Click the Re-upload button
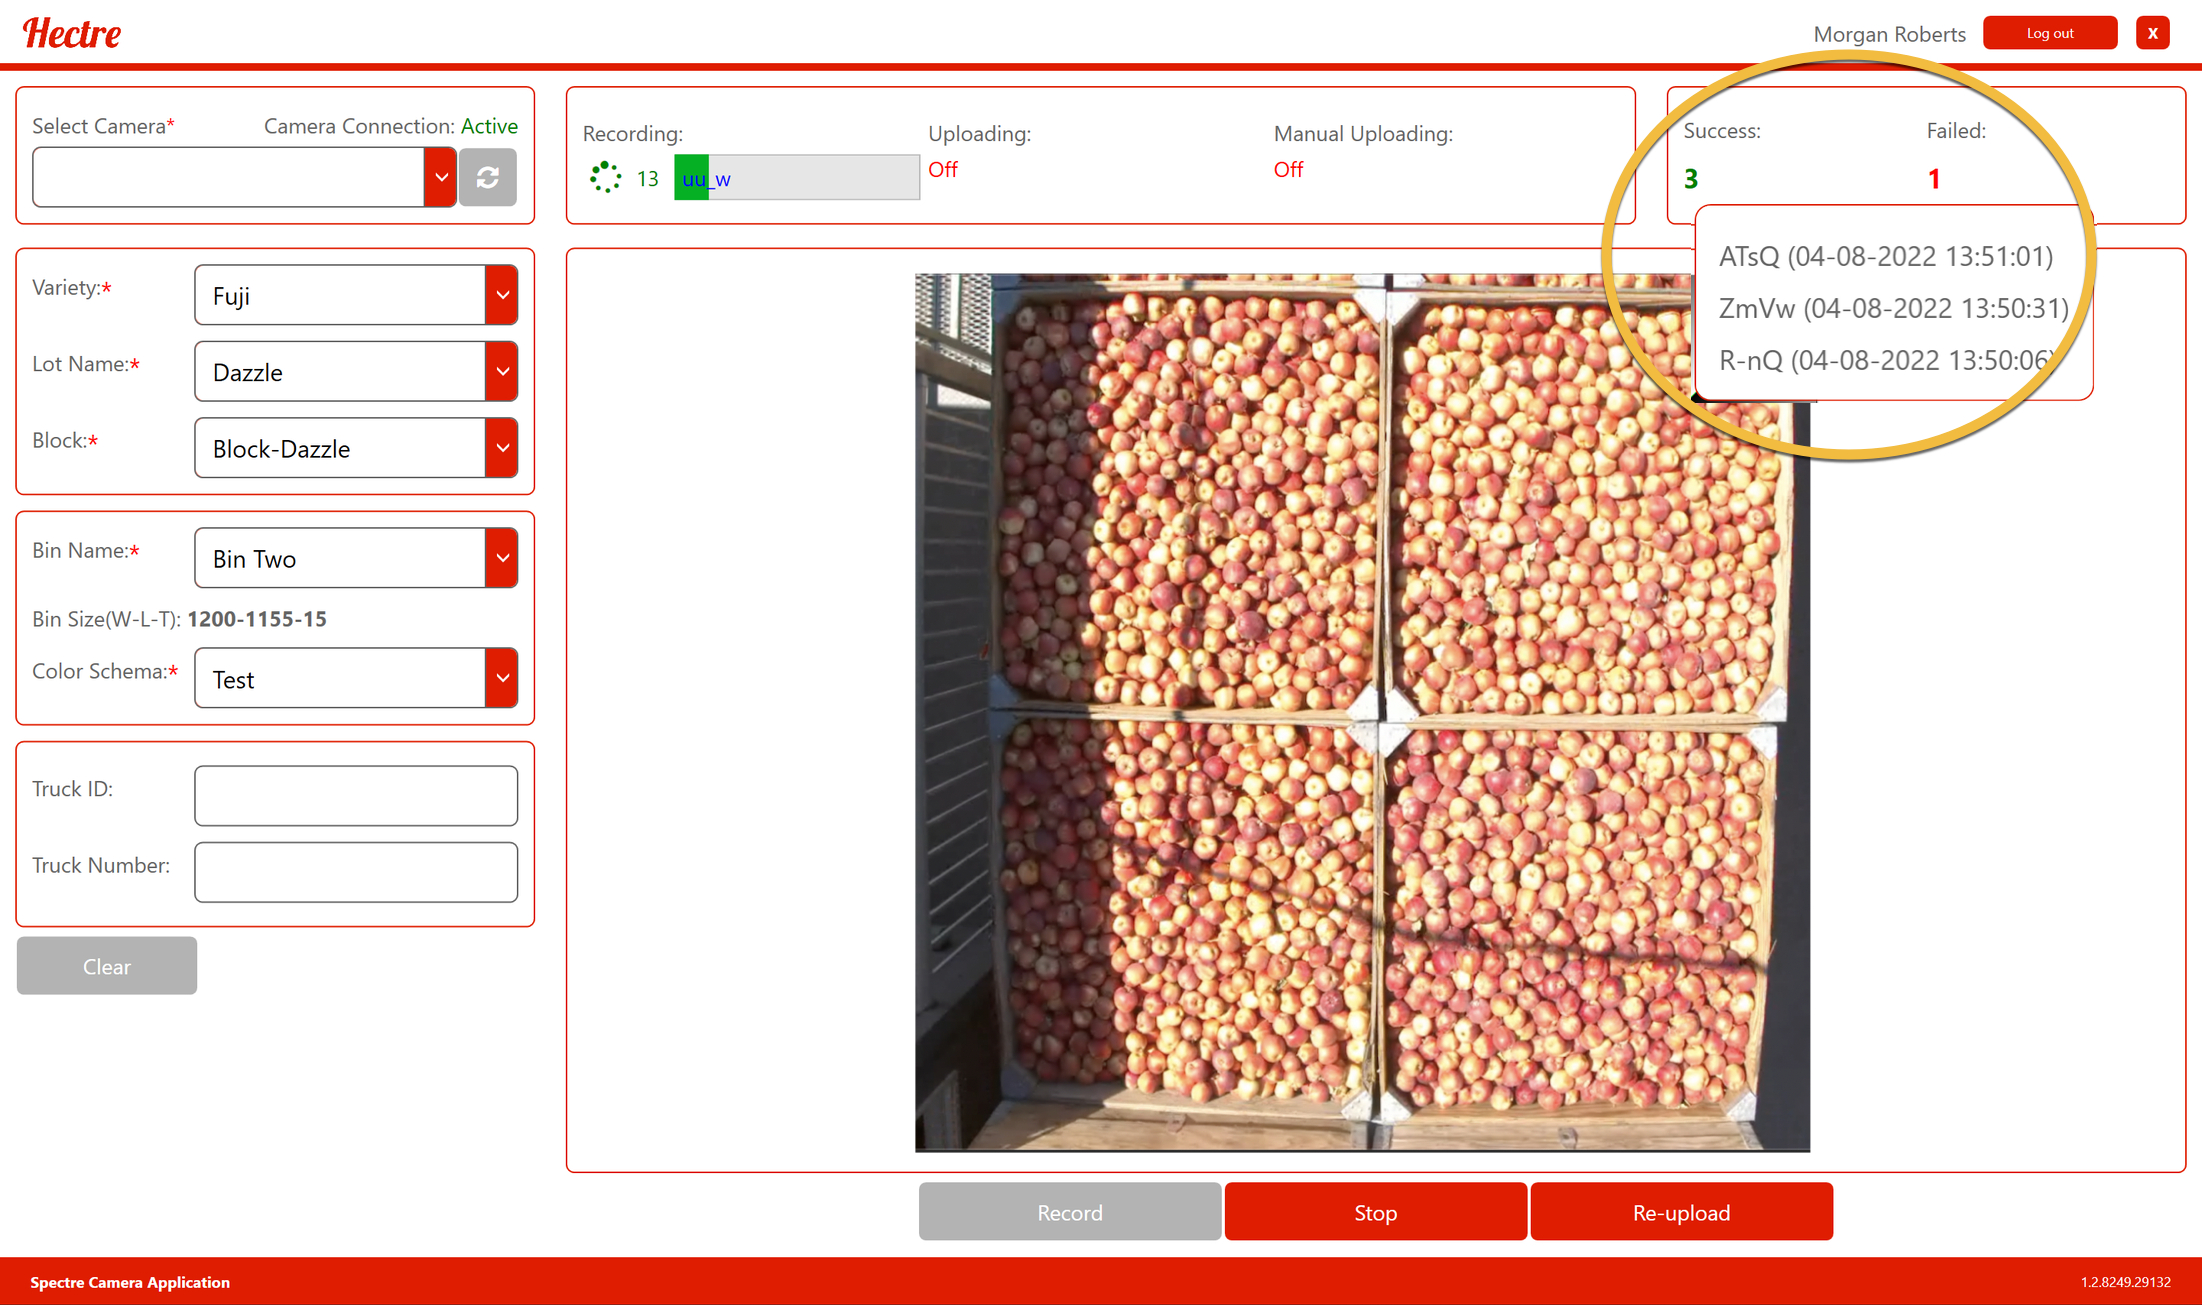 click(x=1681, y=1212)
